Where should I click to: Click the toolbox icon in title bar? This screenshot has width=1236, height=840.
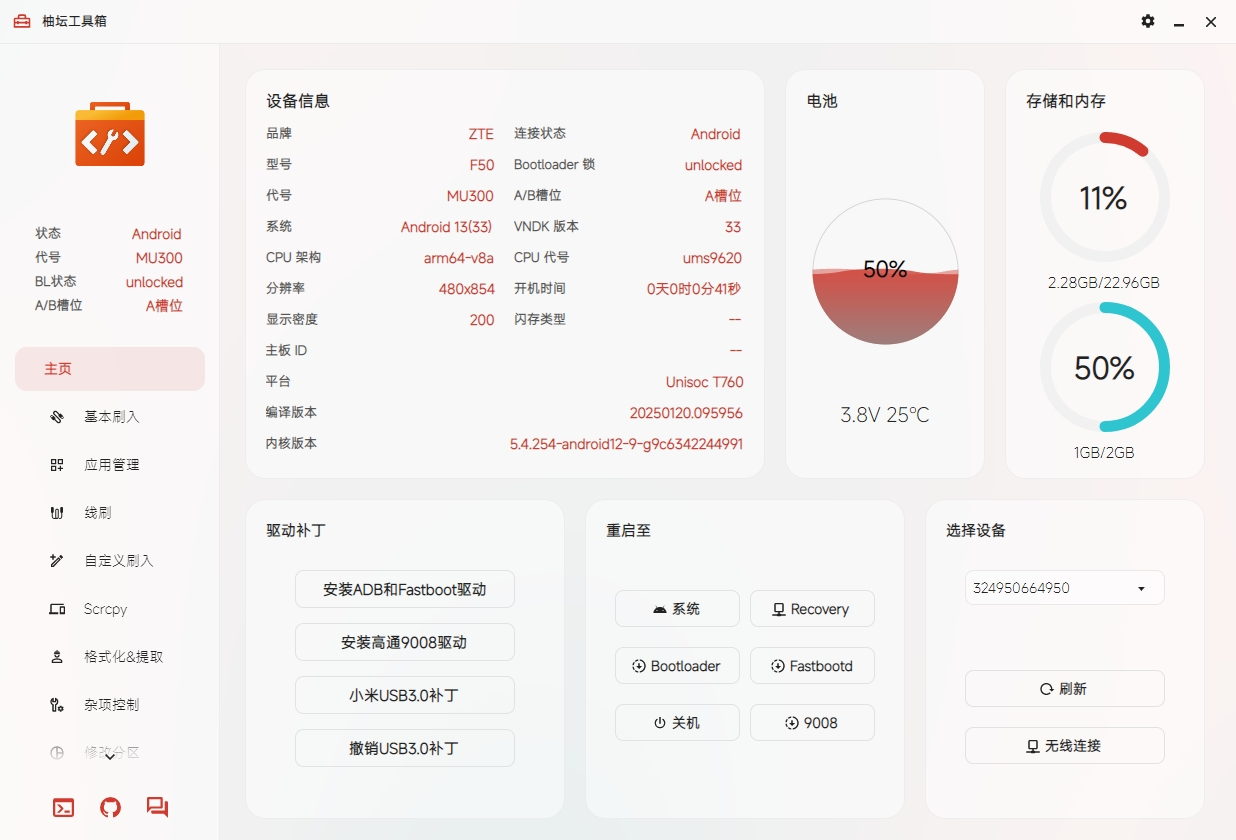(22, 21)
